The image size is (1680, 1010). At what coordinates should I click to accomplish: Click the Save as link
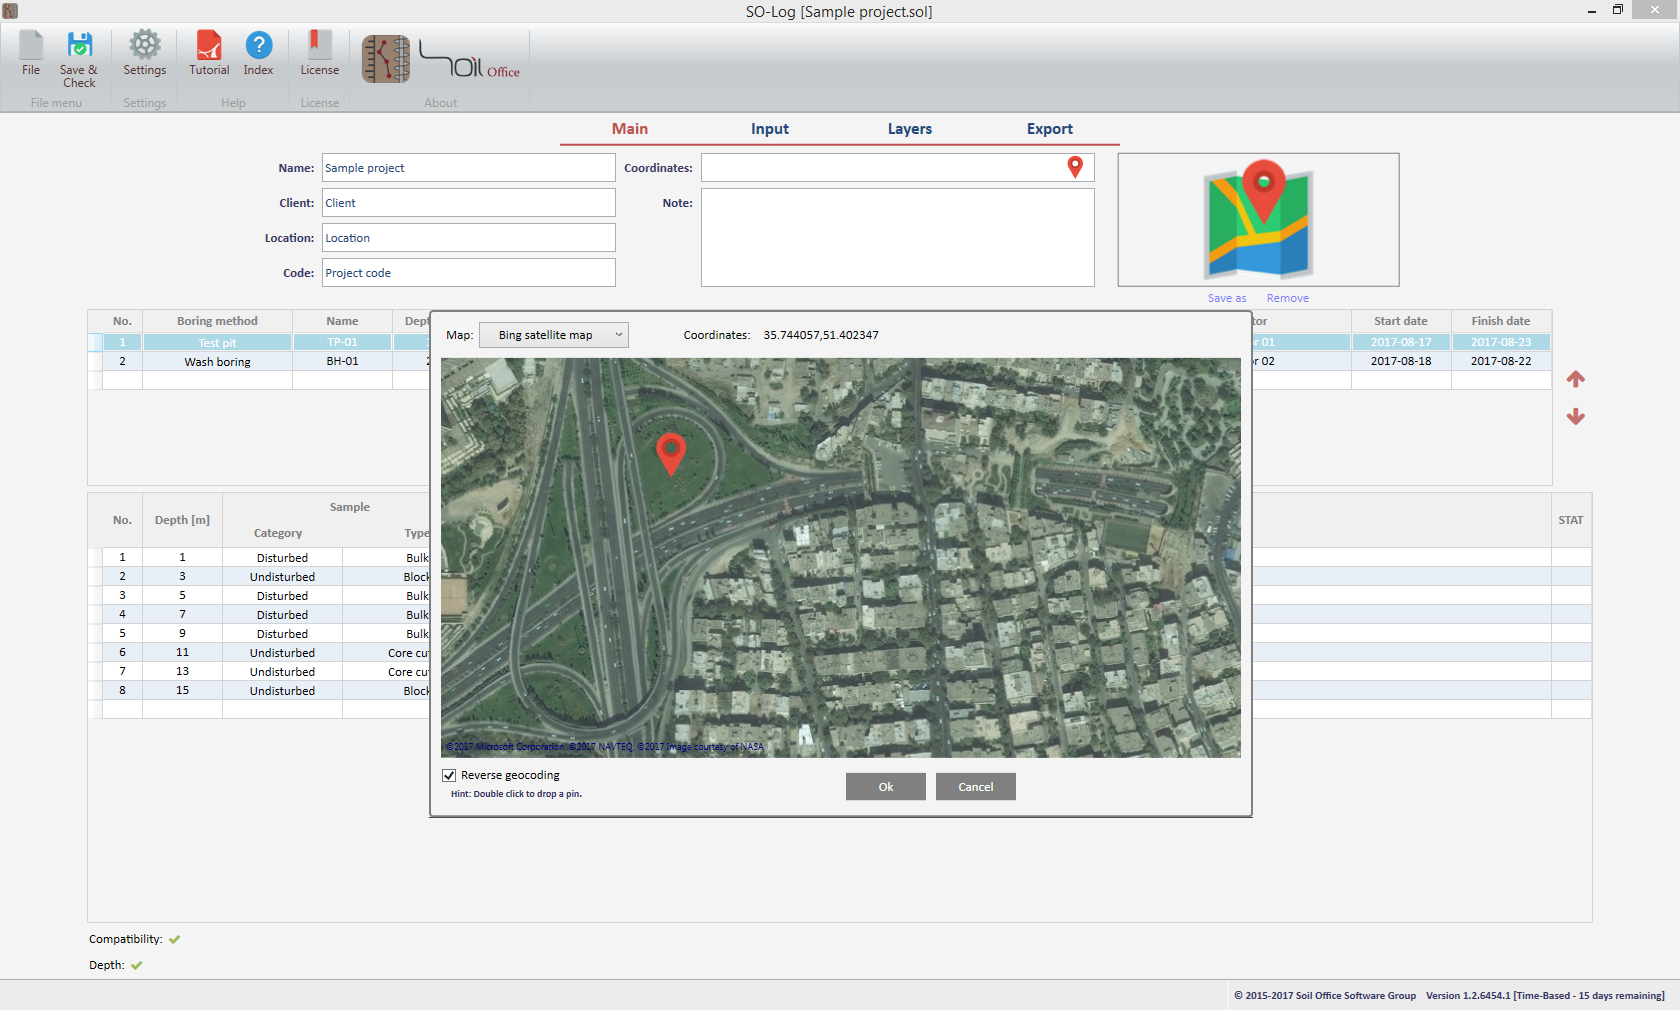point(1226,298)
